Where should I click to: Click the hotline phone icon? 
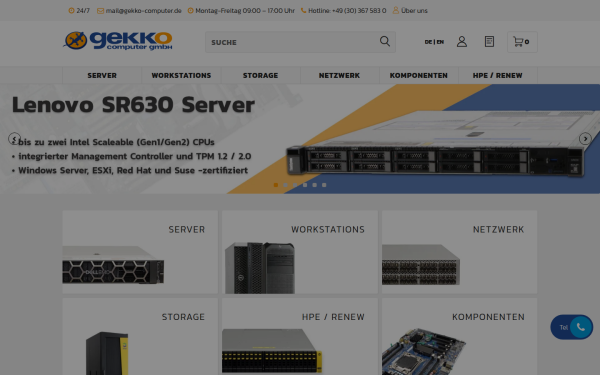pyautogui.click(x=303, y=11)
